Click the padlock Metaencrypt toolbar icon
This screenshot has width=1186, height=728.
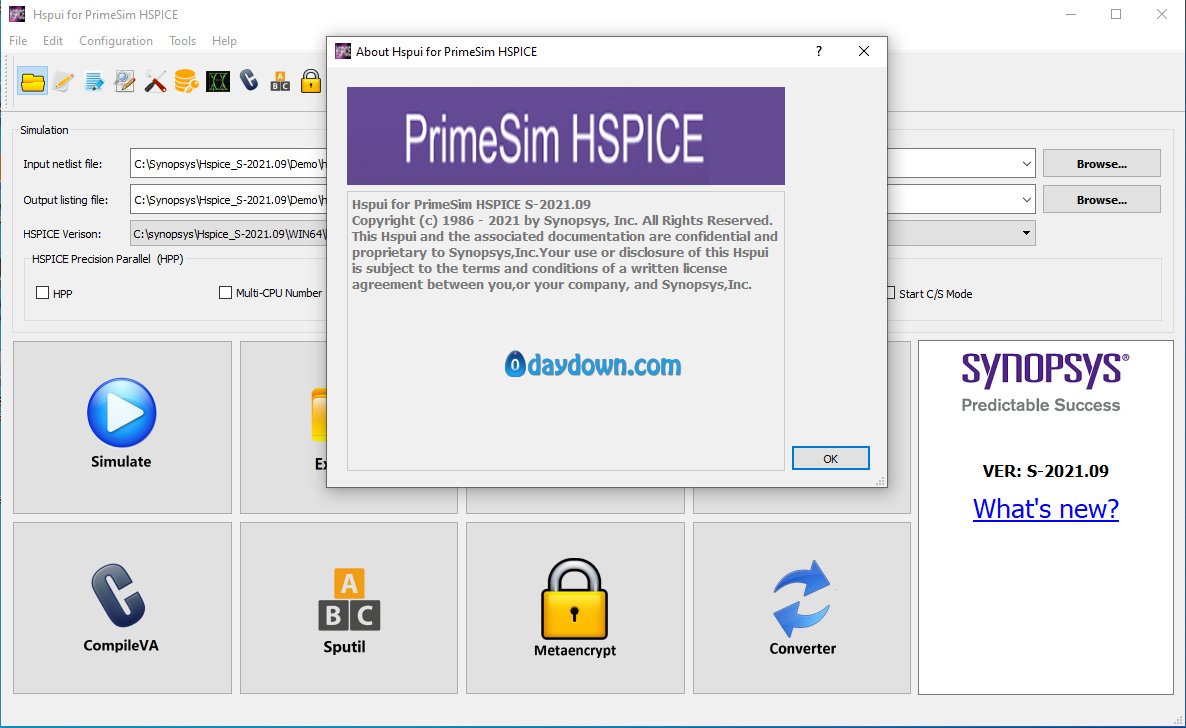click(311, 81)
